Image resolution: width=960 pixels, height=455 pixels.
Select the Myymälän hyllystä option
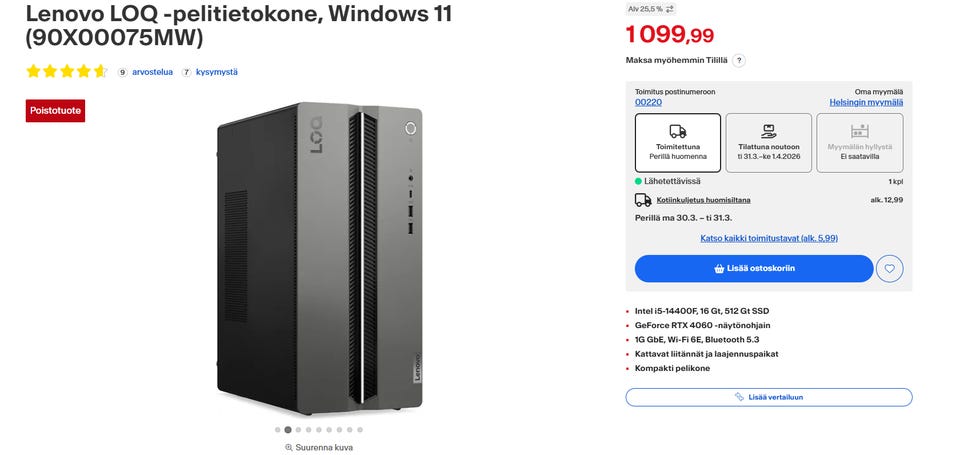859,142
